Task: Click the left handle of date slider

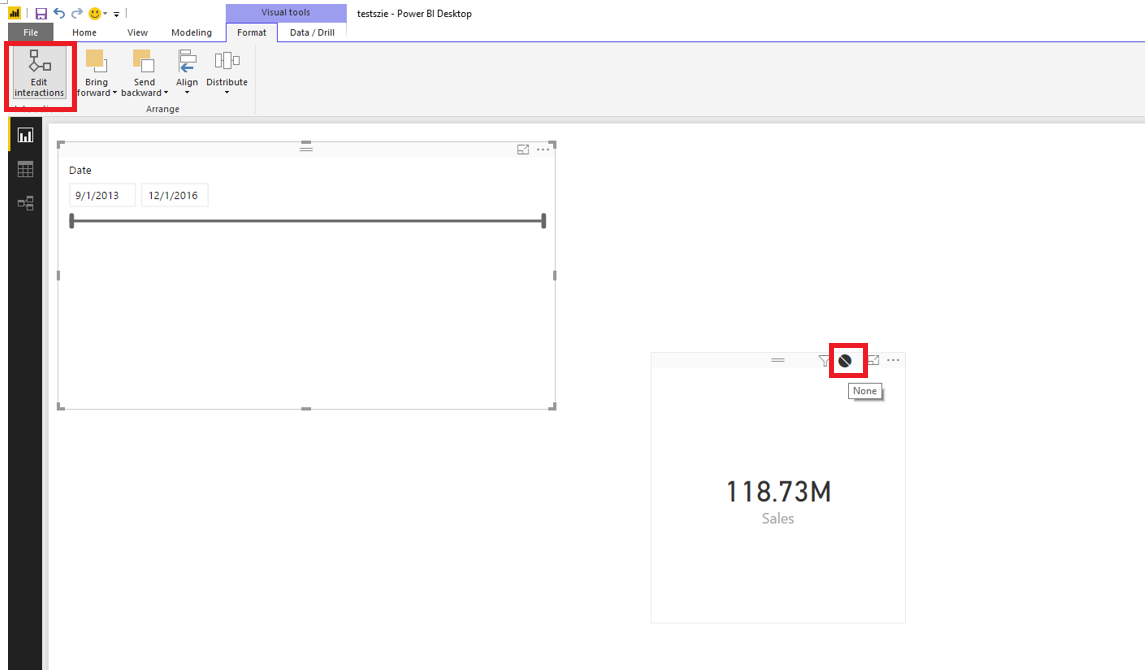Action: point(72,220)
